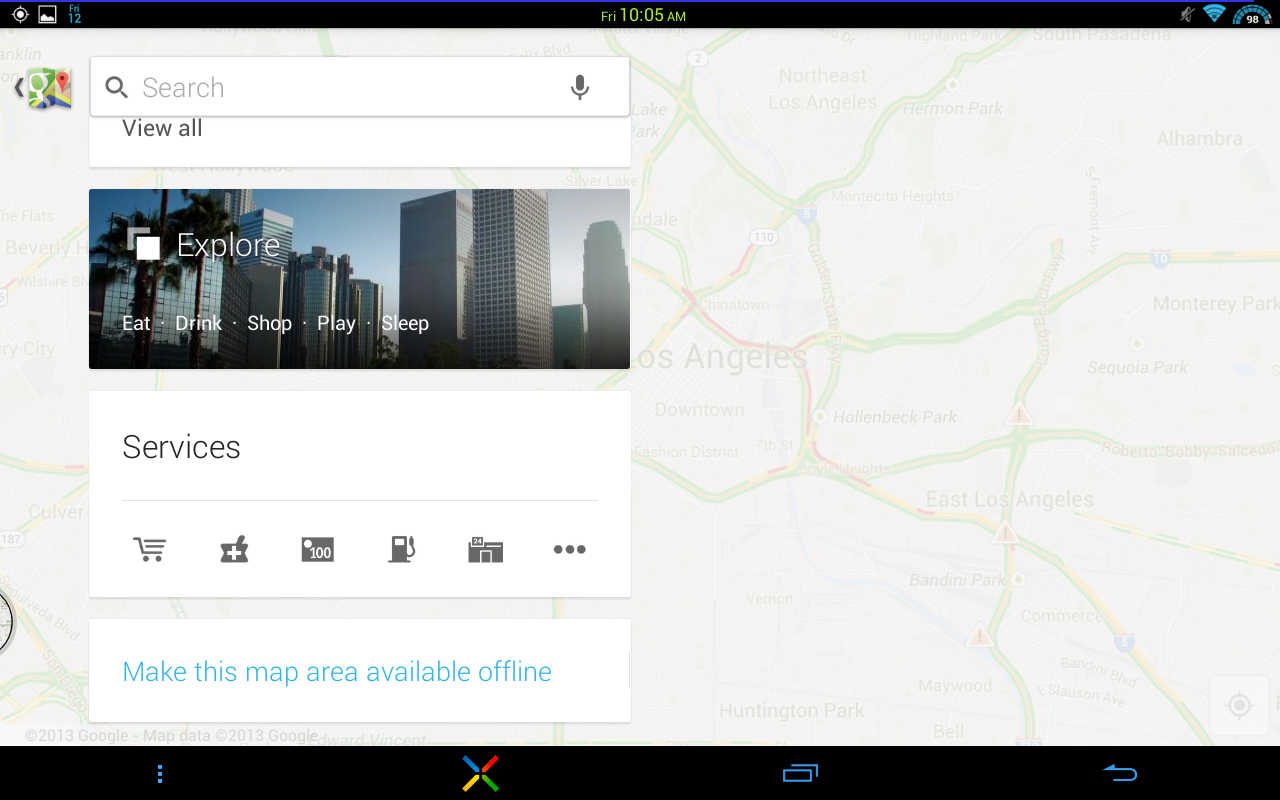Go to home via colored X icon

coord(480,774)
